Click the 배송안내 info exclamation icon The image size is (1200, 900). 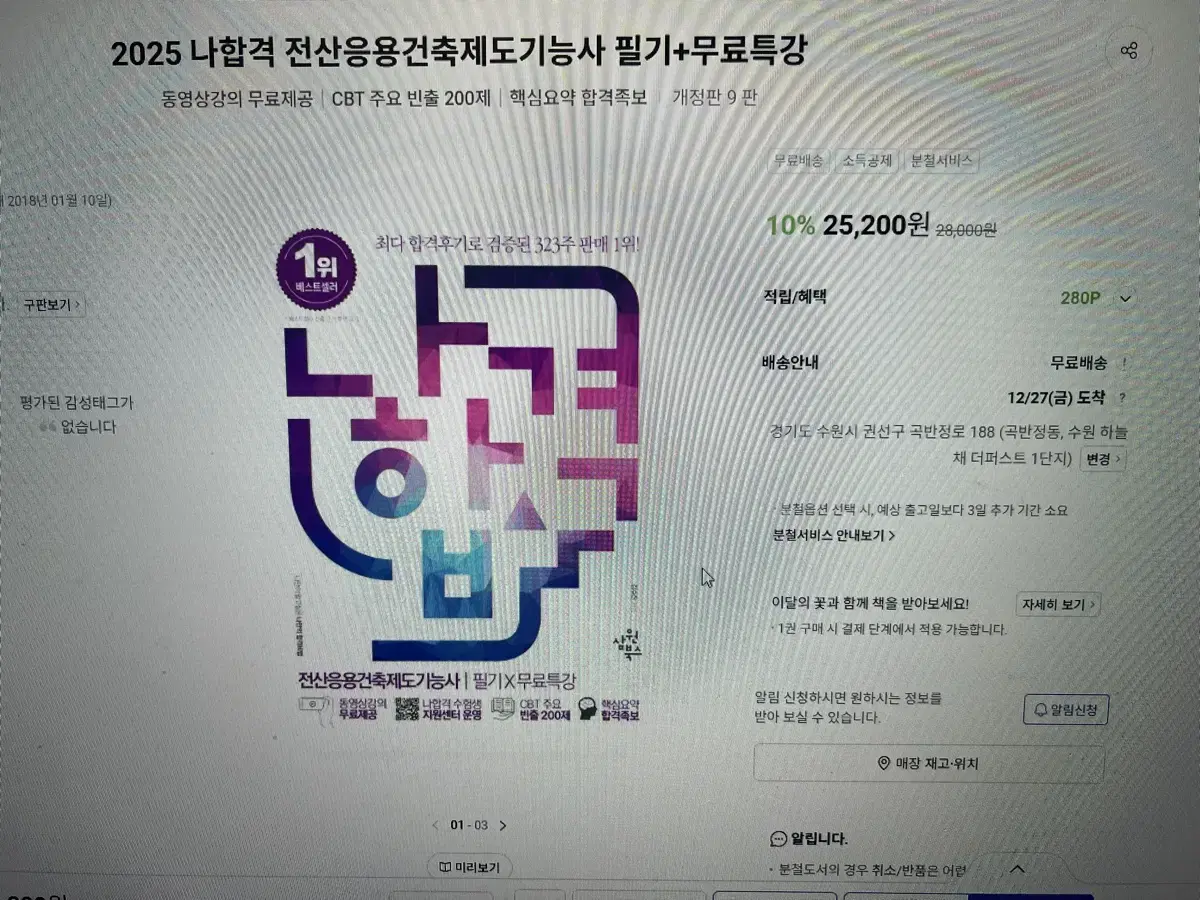click(x=1125, y=364)
